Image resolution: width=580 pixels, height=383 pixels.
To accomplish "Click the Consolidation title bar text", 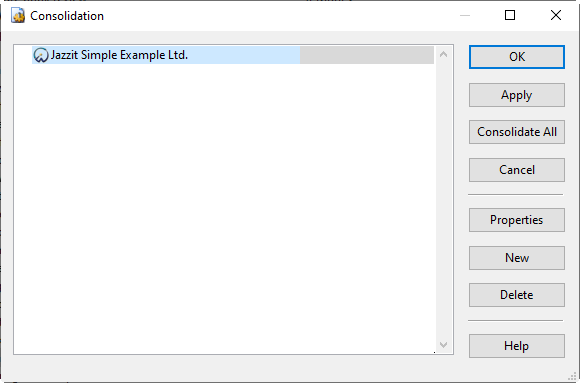I will [67, 16].
